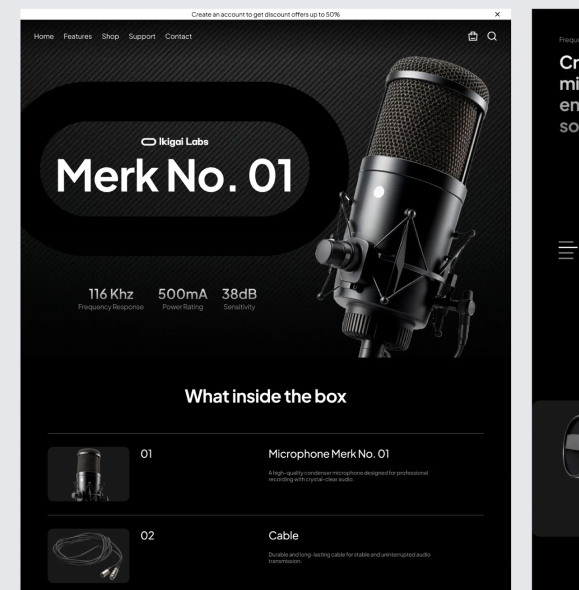Click the Ikigai Labs logo
579x590 pixels.
tap(175, 142)
